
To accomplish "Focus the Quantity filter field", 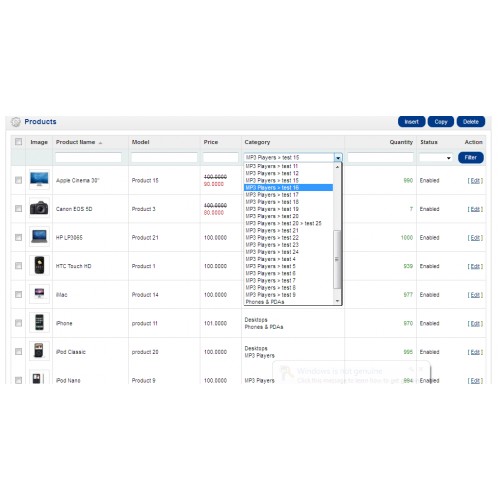I will 380,158.
